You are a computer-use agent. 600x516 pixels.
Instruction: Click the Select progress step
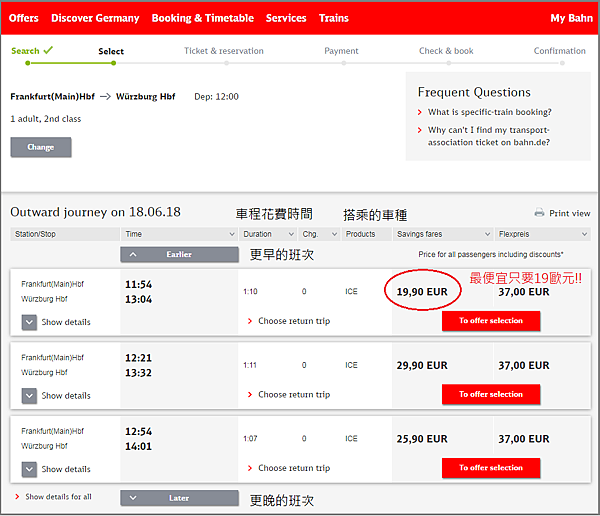click(111, 51)
